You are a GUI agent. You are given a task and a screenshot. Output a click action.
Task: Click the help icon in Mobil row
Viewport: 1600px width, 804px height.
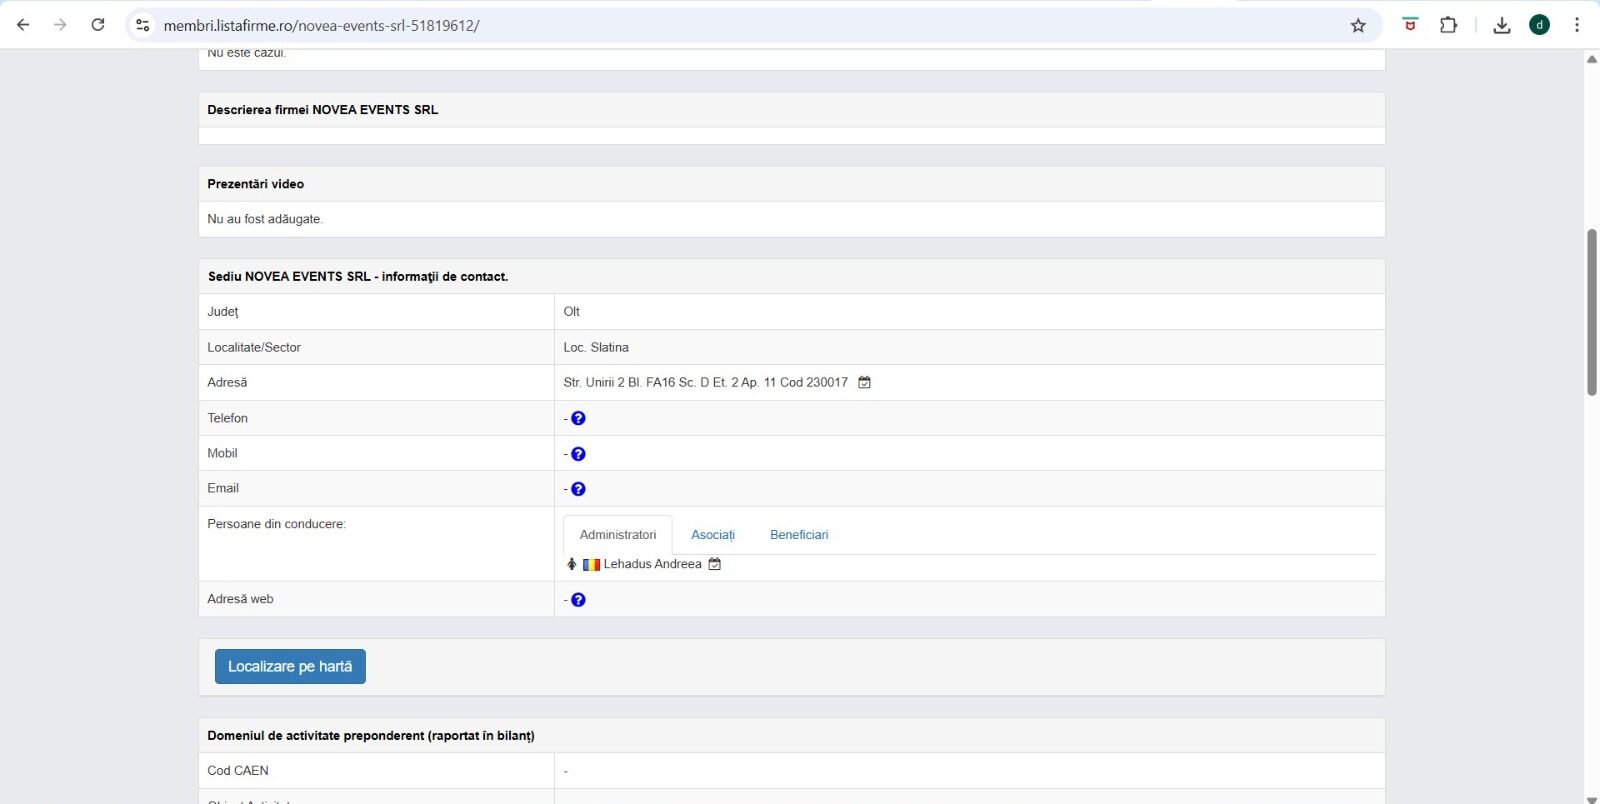[578, 454]
